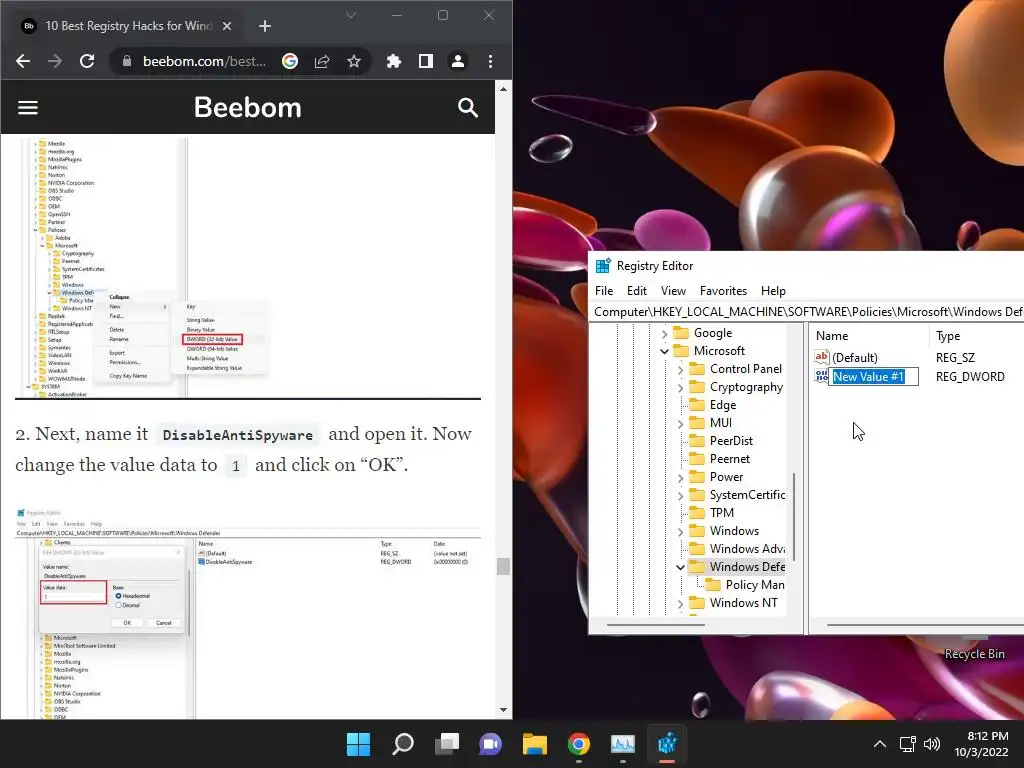Select the PeerDist registry key
This screenshot has width=1024, height=768.
(x=731, y=441)
